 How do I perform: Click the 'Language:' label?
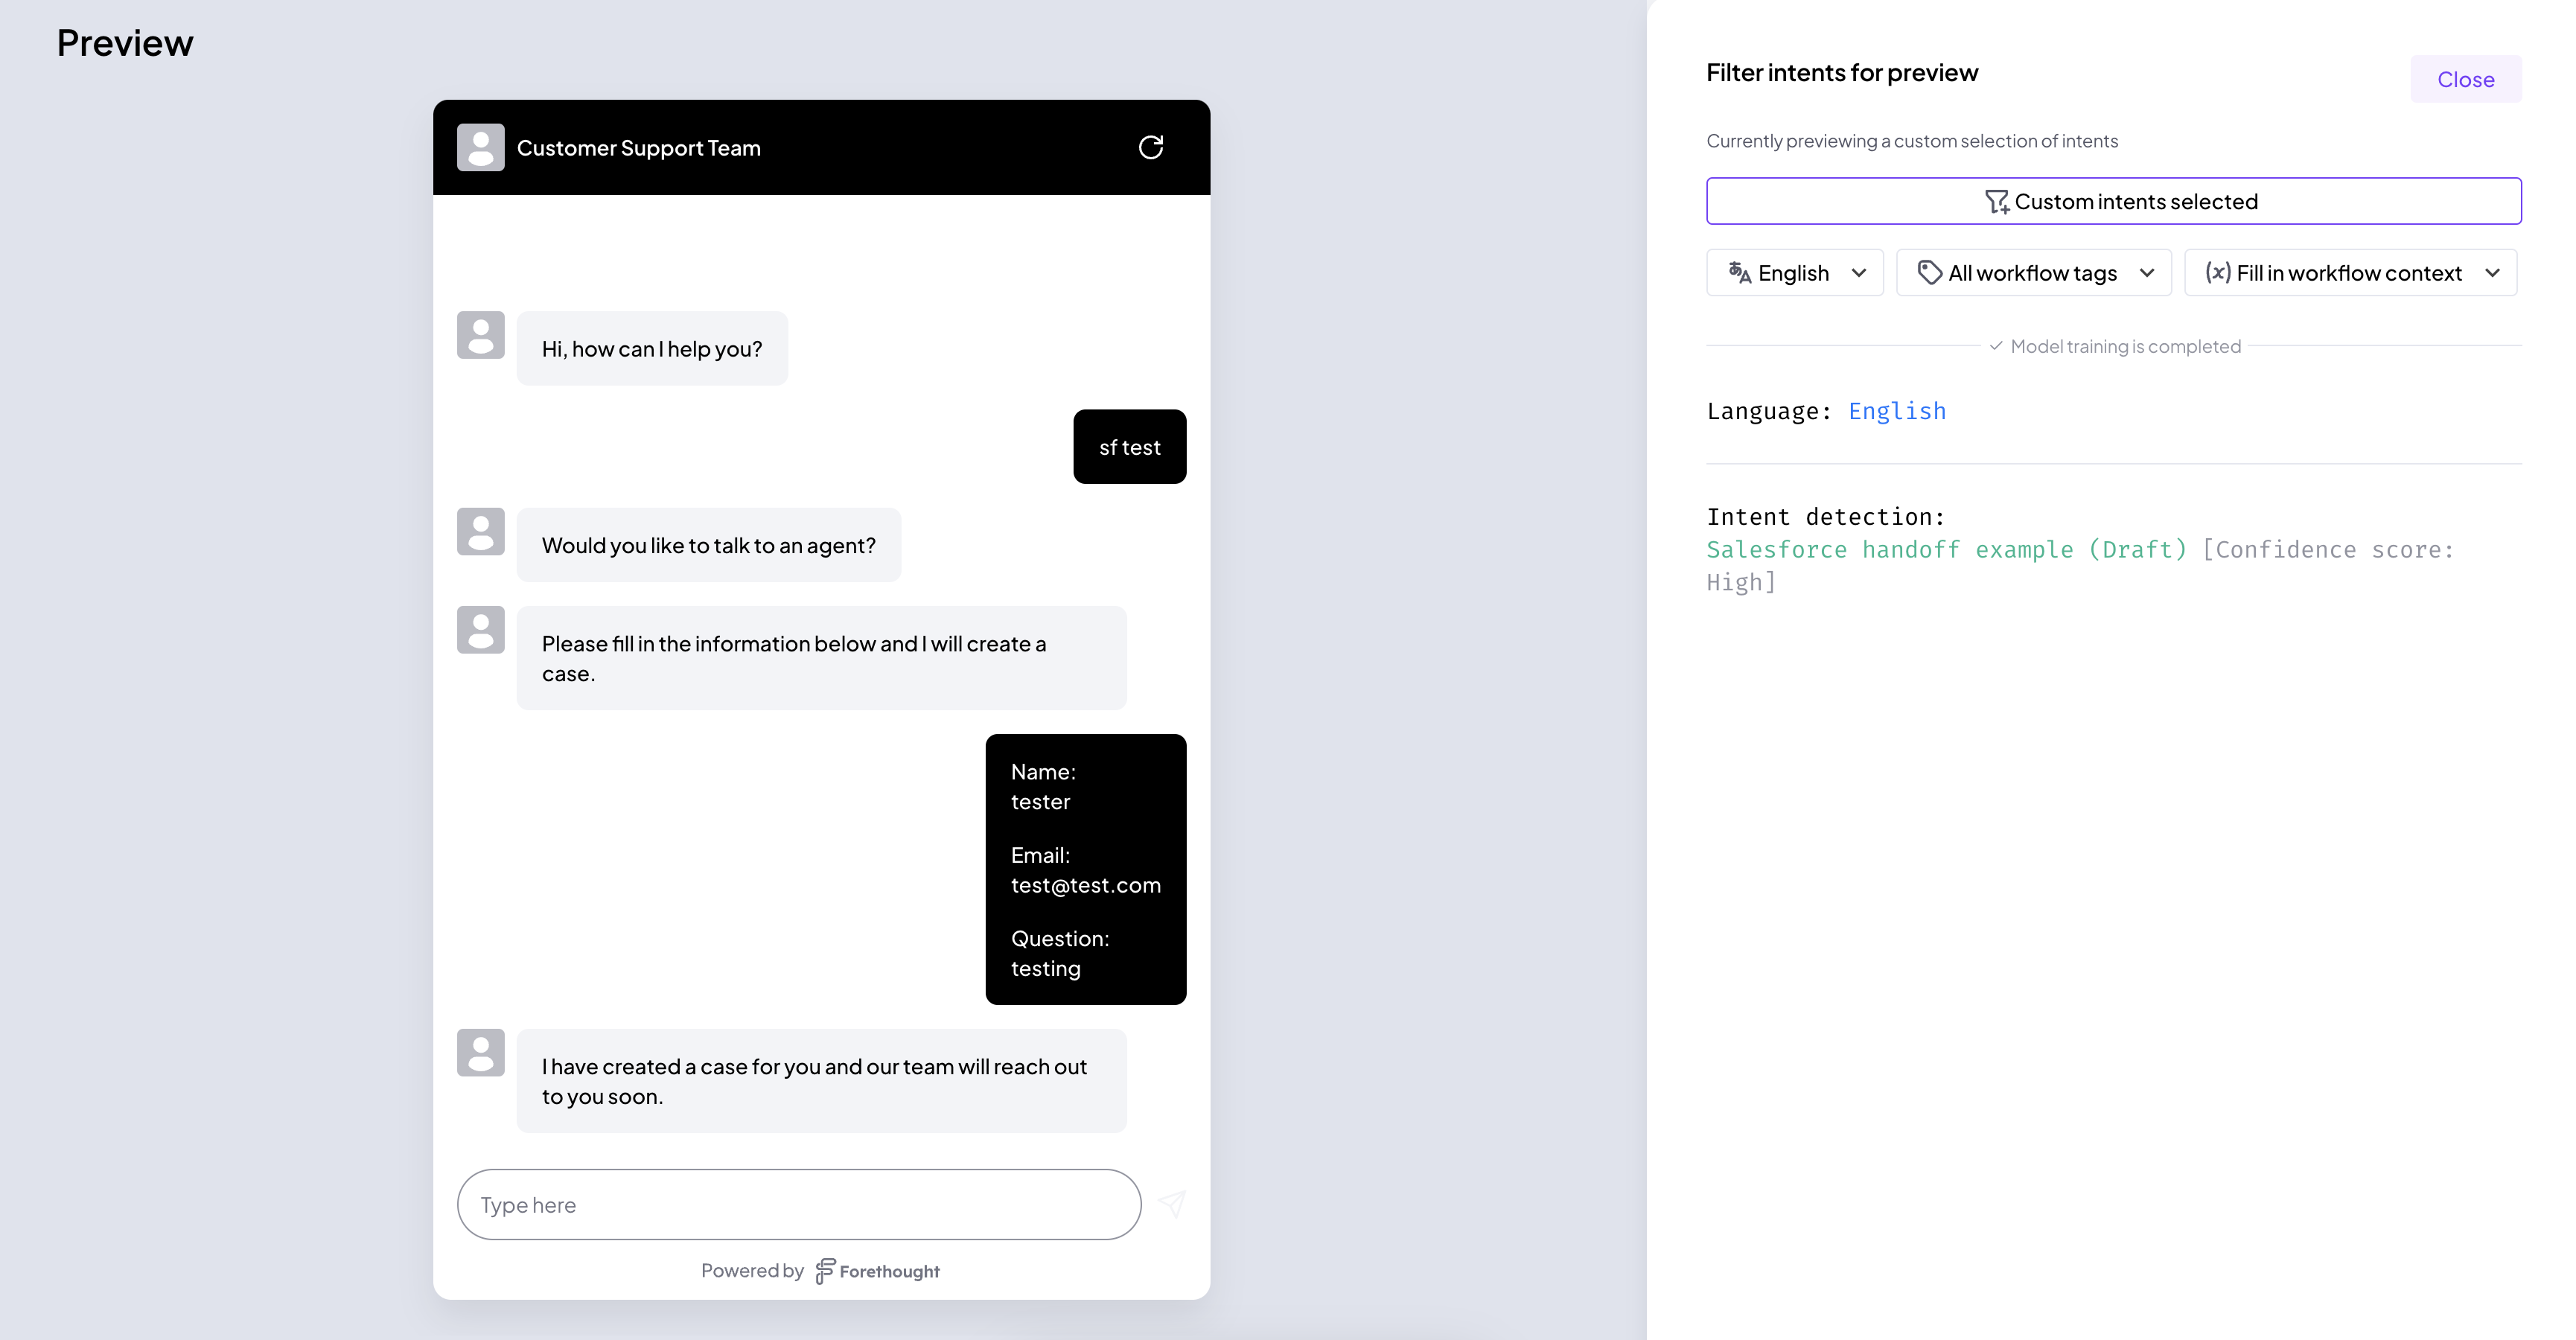(1769, 411)
